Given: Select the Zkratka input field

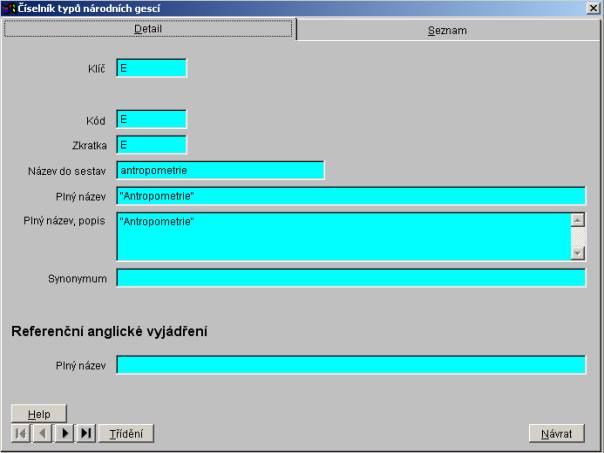Looking at the screenshot, I should coord(151,145).
